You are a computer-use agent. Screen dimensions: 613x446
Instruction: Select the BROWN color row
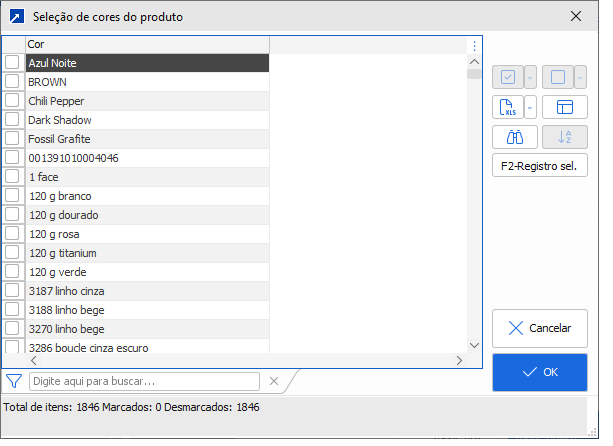tap(147, 82)
